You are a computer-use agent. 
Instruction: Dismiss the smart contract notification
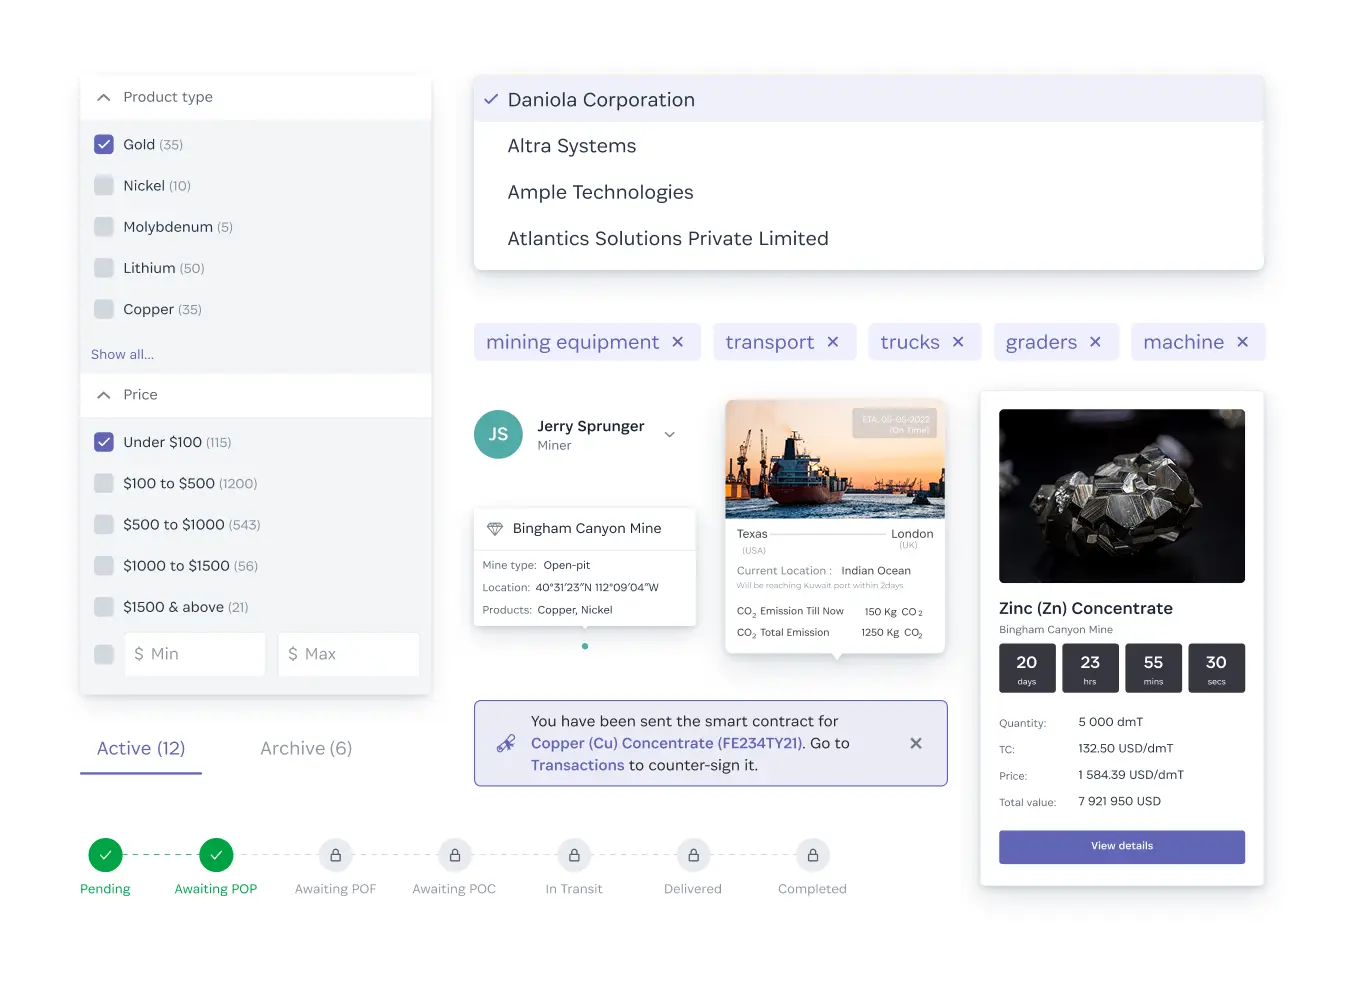[916, 743]
